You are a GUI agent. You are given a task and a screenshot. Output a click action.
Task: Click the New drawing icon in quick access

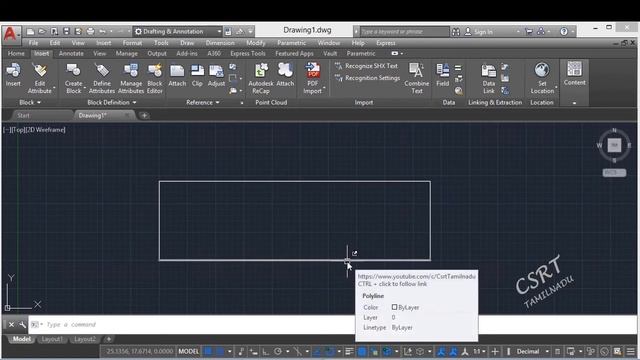30,31
